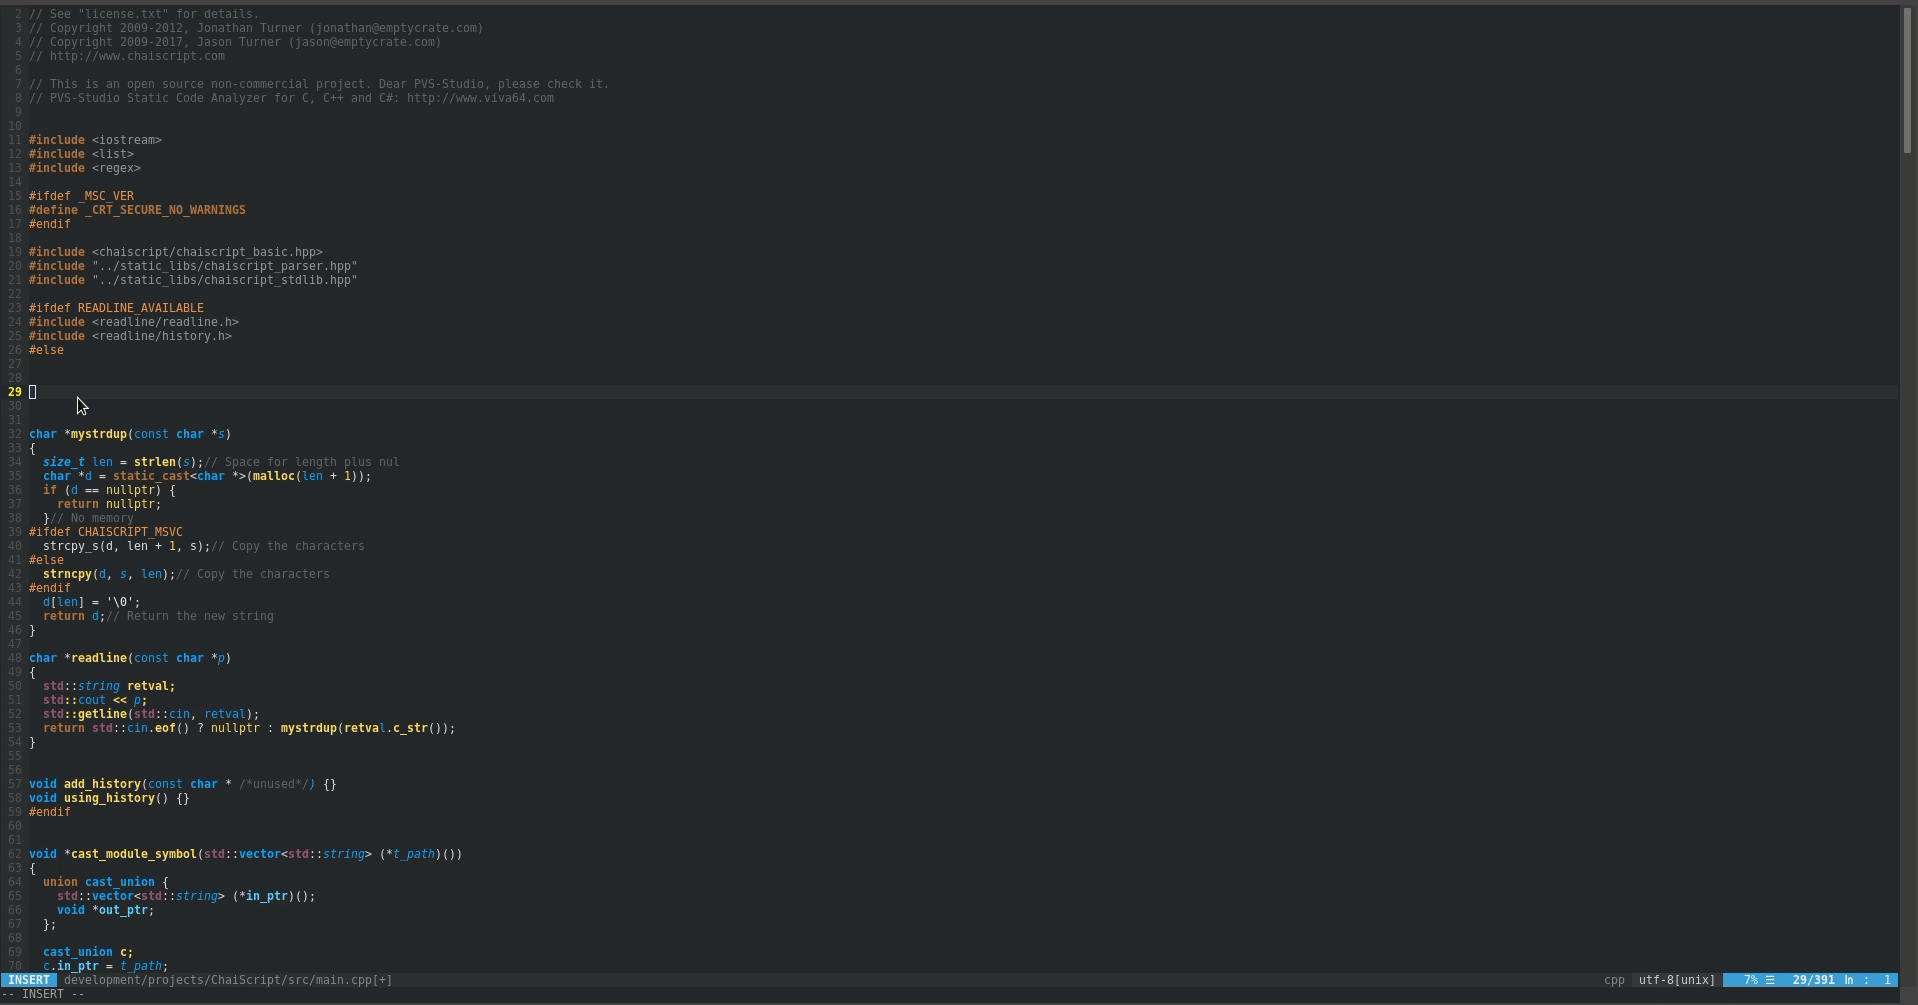Click the http://www.viva64.com URL in comment
Viewport: 1918px width, 1005px height.
coord(480,98)
